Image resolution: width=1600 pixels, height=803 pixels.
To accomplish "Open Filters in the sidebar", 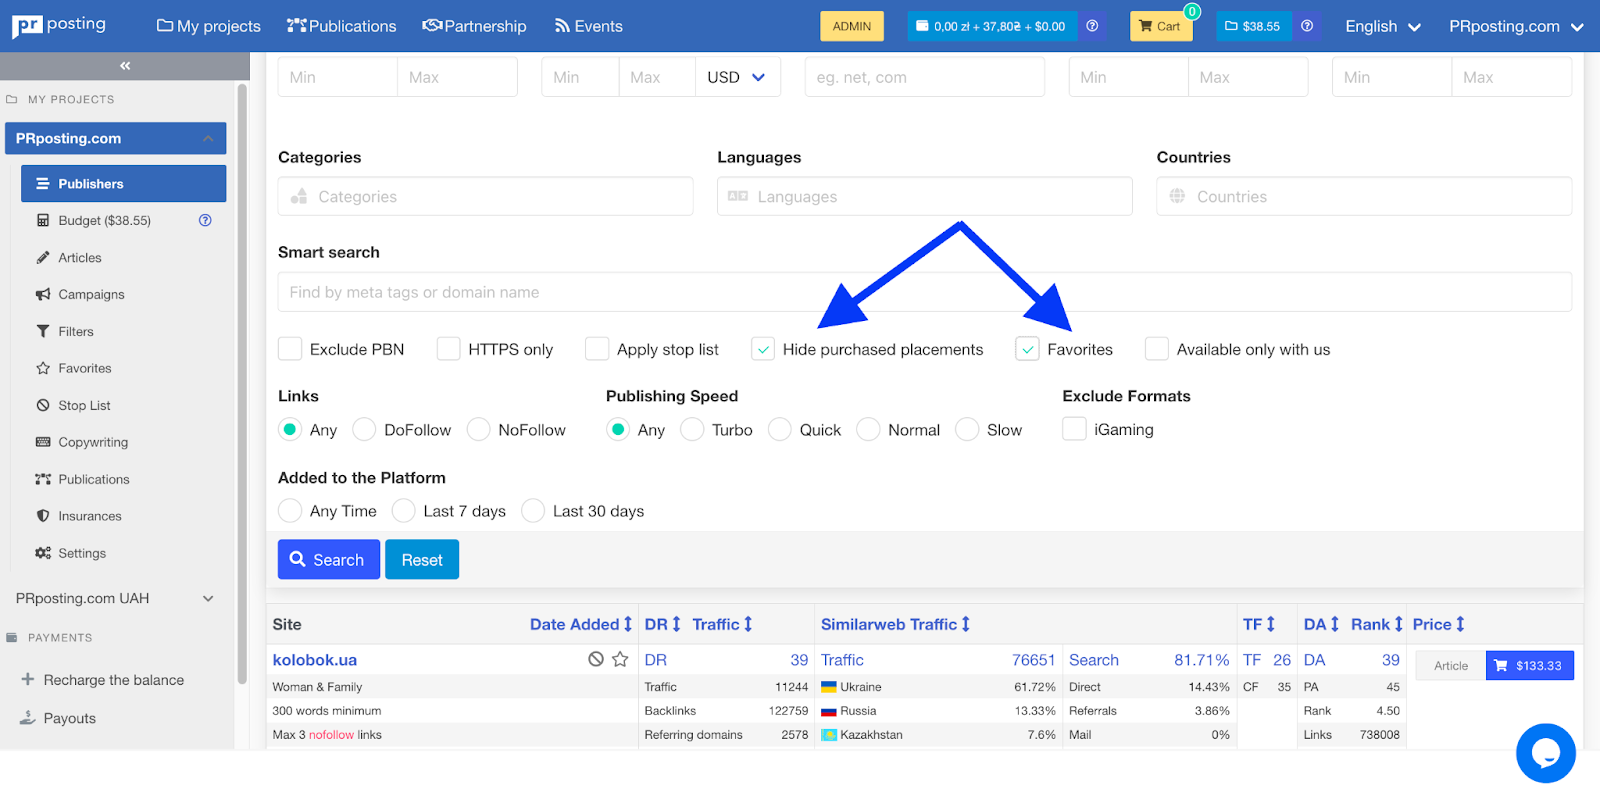I will pyautogui.click(x=76, y=332).
